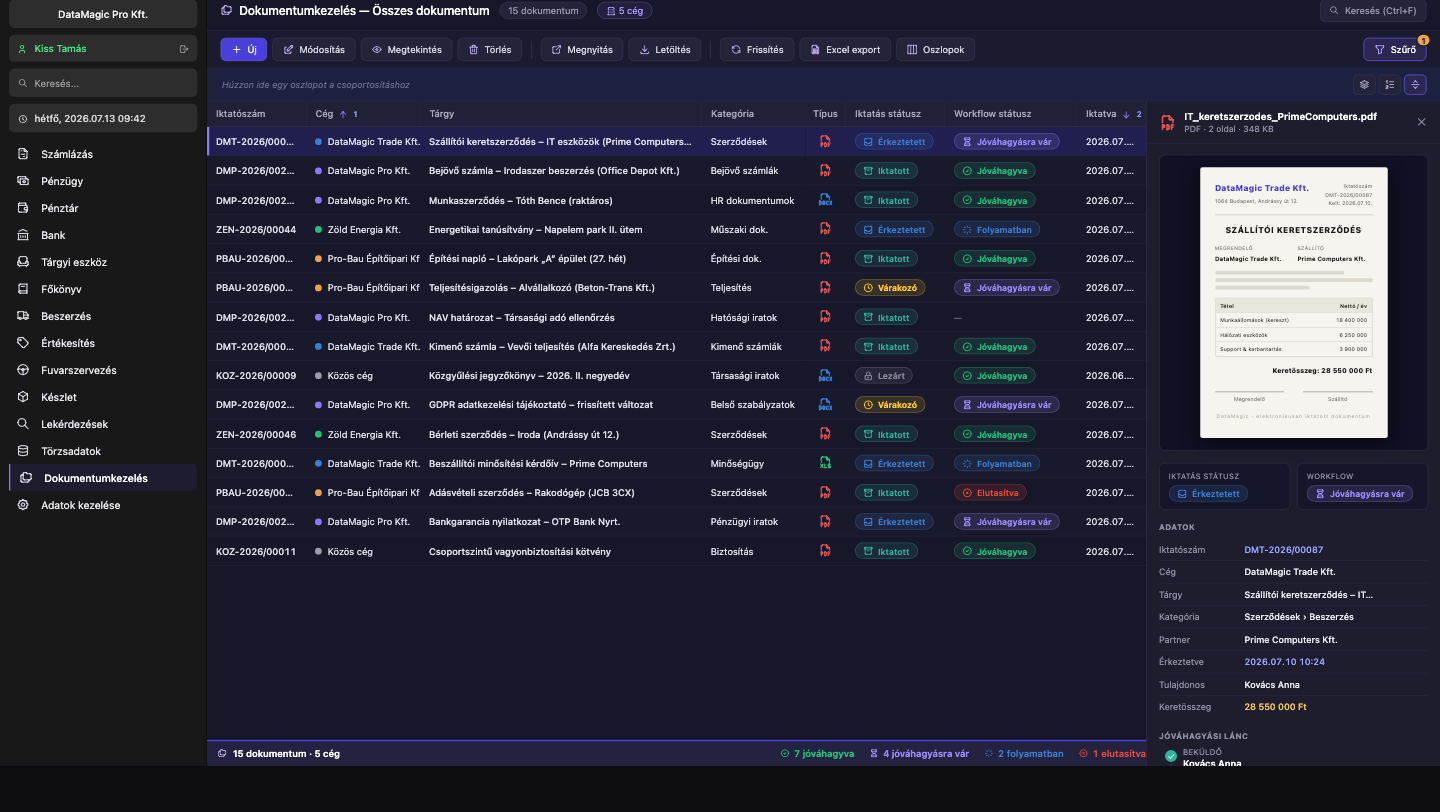
Task: Click the Lezárt status in Közgyűlési jegyzőkönyv row
Action: click(884, 376)
